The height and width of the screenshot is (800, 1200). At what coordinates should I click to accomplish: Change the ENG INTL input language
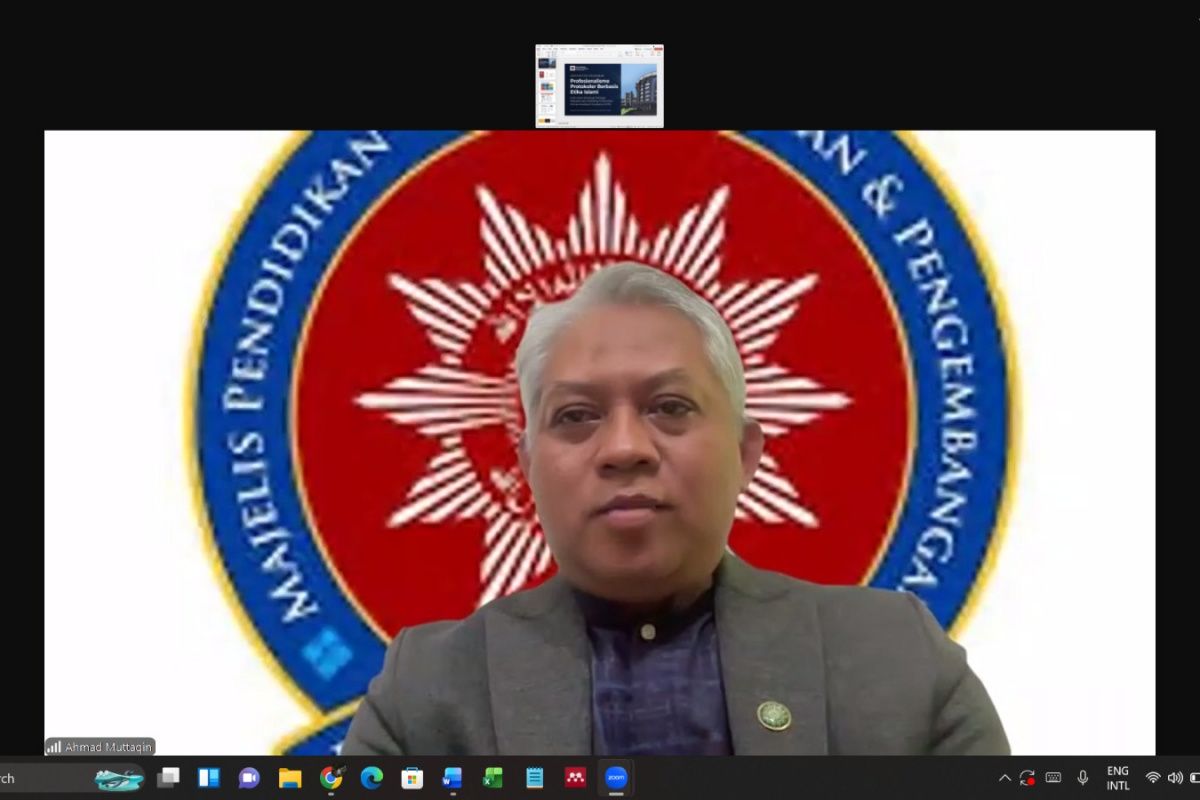pyautogui.click(x=1118, y=778)
